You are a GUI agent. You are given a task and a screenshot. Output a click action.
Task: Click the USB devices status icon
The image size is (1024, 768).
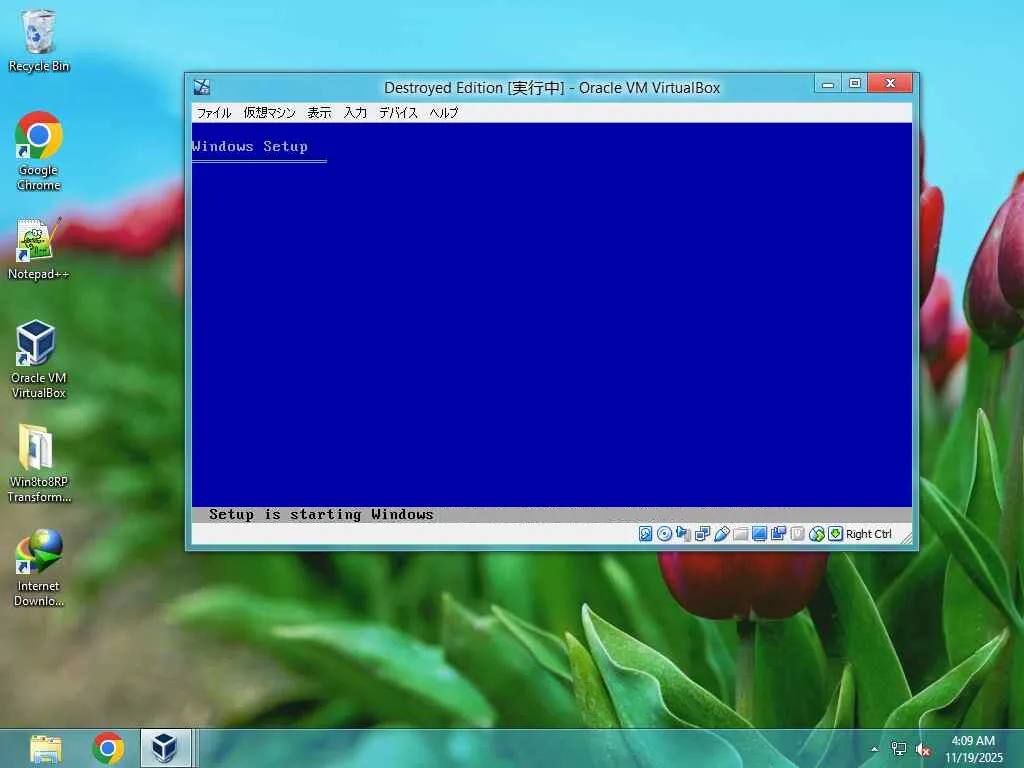click(722, 534)
